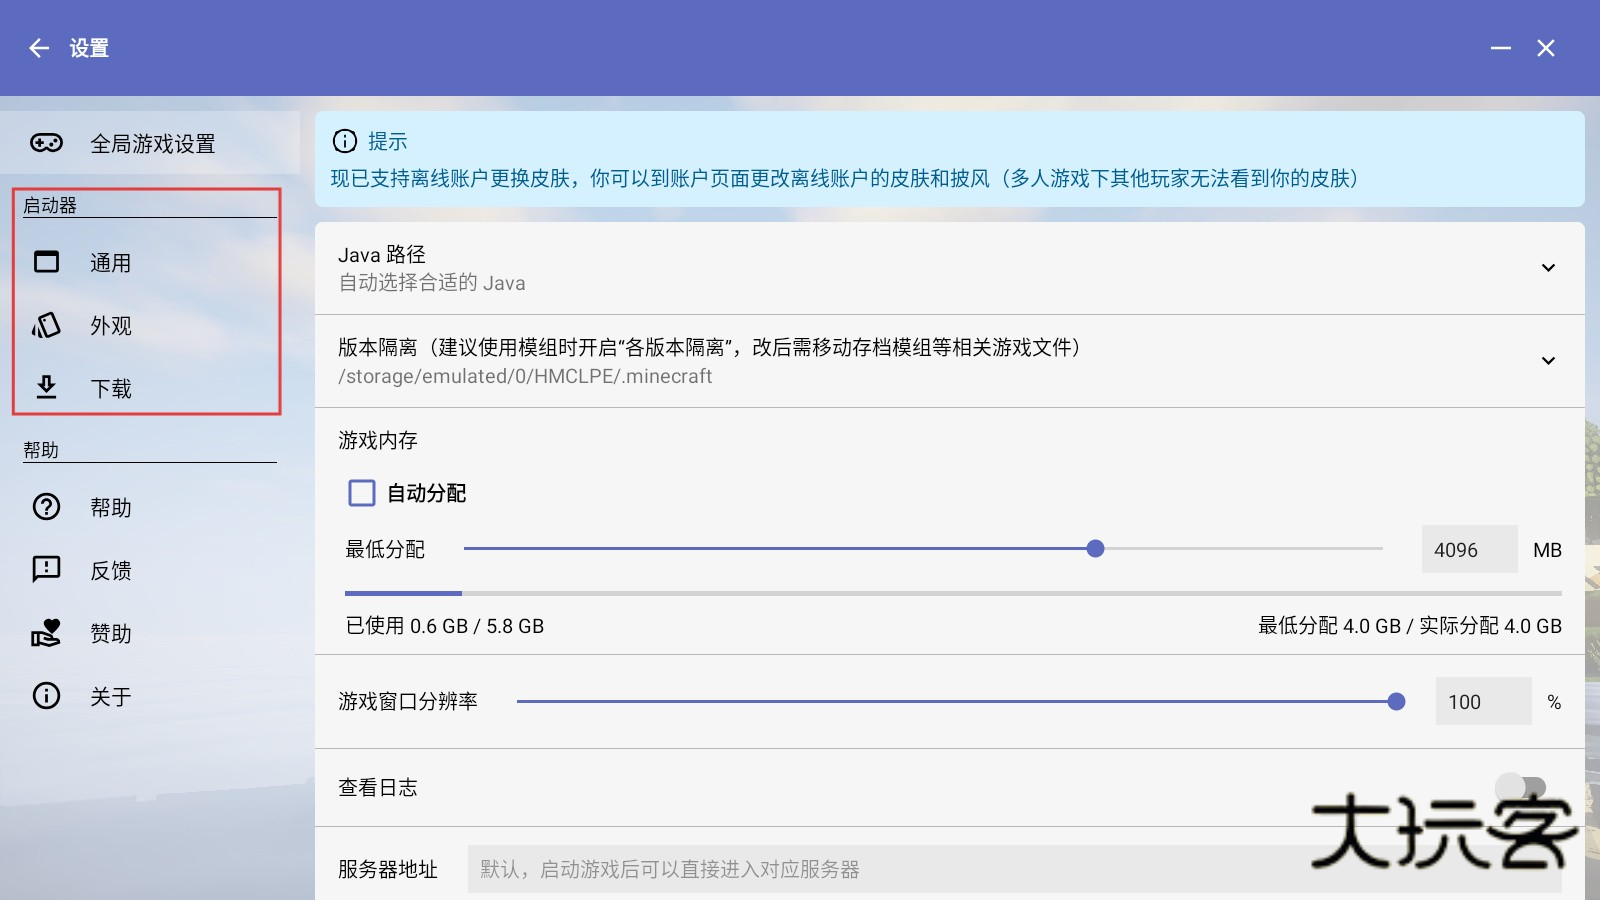Open the 赞助 page link

coord(111,633)
